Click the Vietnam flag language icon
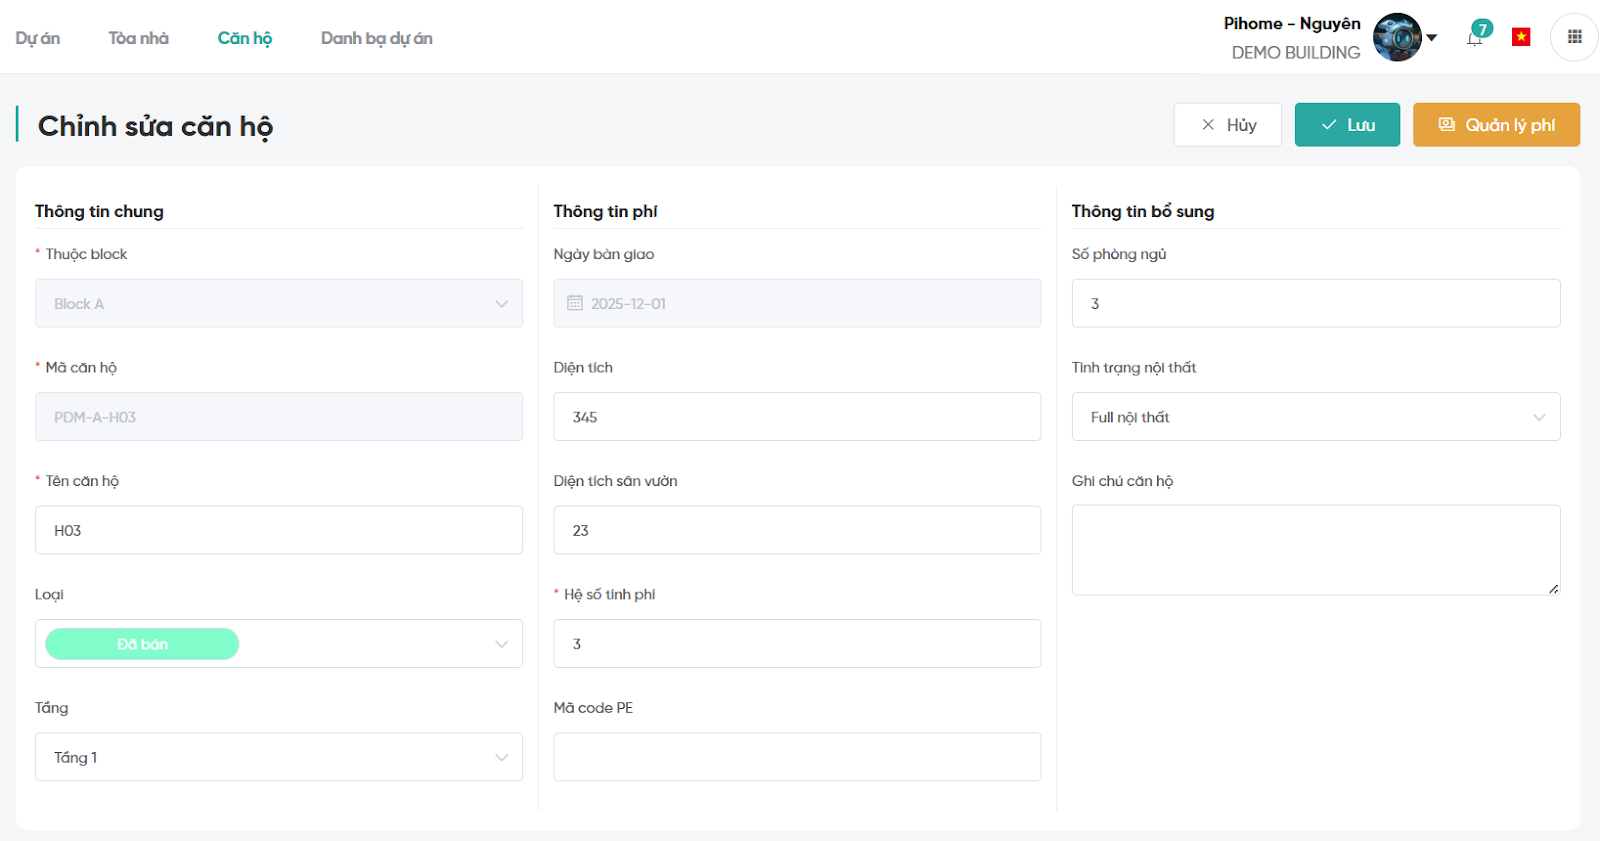 (x=1521, y=37)
